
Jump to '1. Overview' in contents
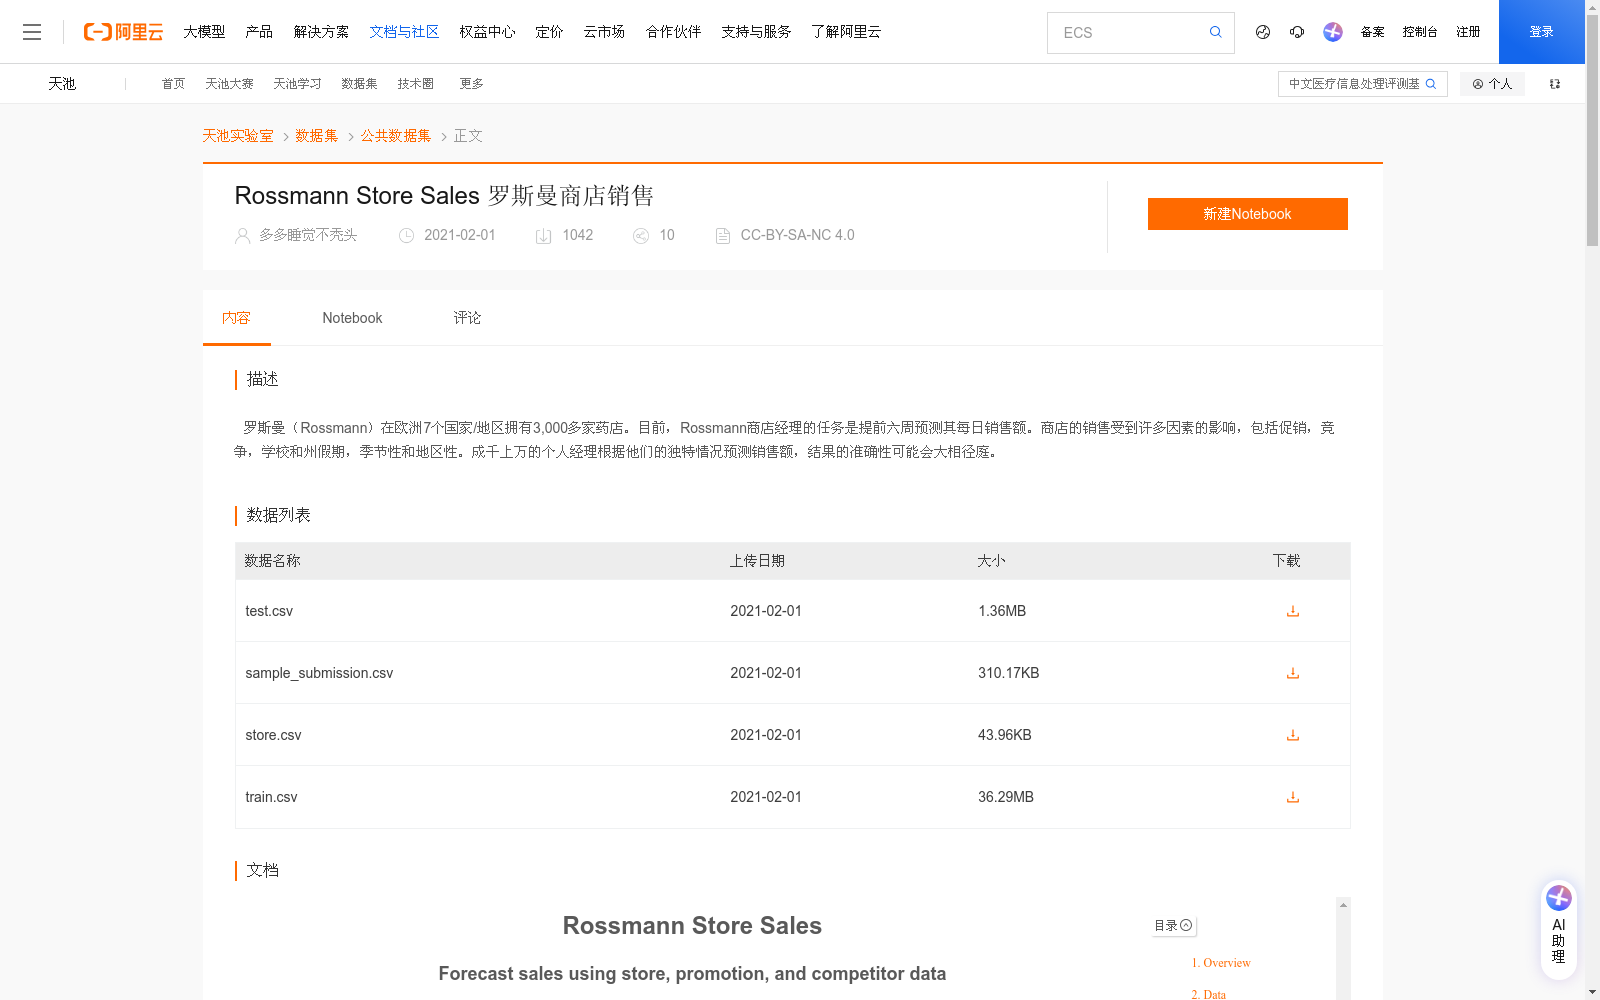(x=1221, y=963)
